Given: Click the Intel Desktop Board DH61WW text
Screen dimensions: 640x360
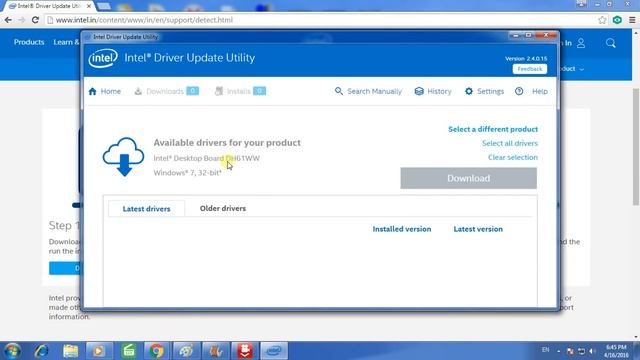Looking at the screenshot, I should pyautogui.click(x=207, y=158).
